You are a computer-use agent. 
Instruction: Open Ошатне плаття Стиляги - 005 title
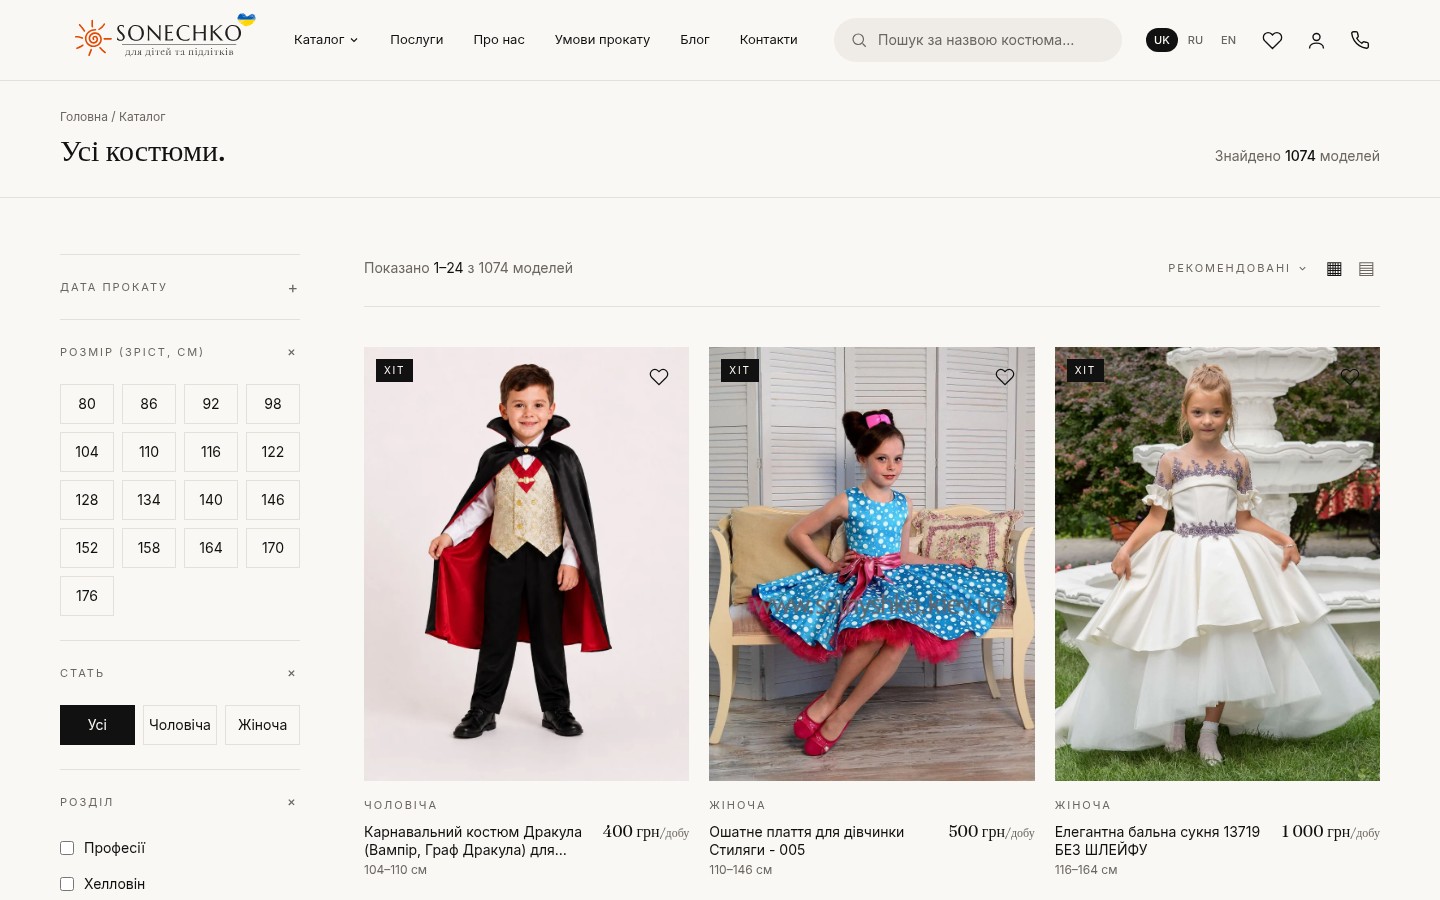pos(806,841)
